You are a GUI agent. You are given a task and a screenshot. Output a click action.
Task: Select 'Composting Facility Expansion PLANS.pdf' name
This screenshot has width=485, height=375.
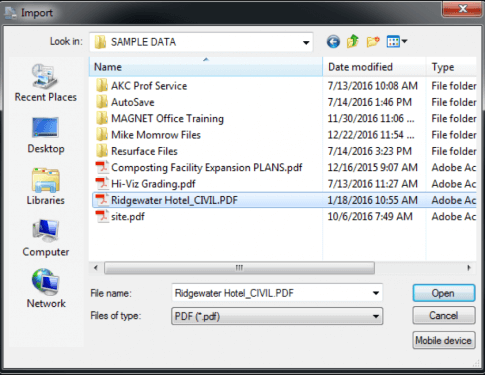click(x=207, y=168)
